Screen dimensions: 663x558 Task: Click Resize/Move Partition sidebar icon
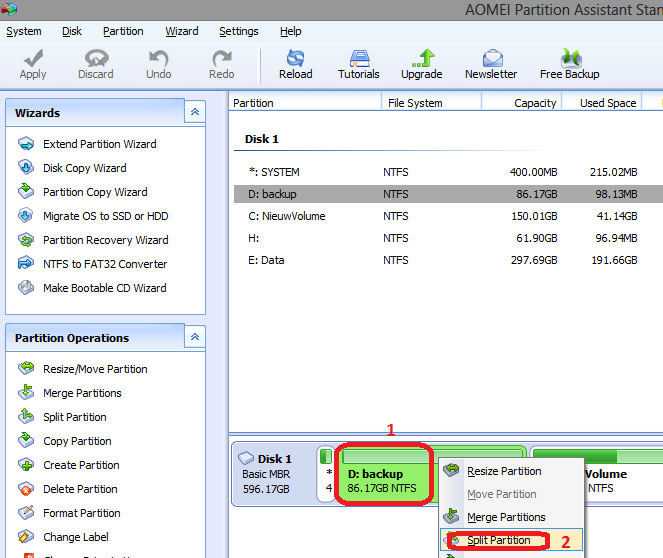pos(26,369)
